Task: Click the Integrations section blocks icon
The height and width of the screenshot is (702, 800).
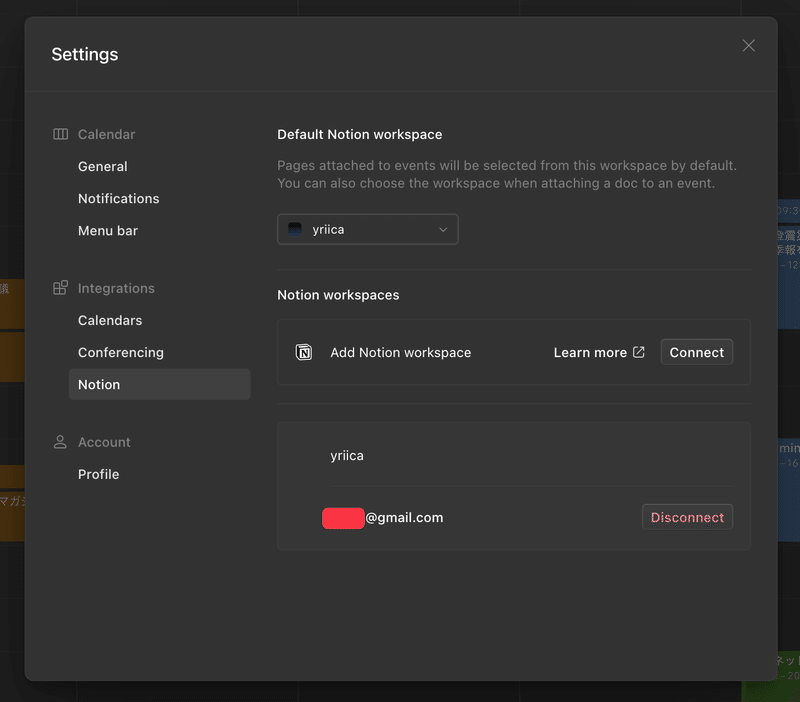Action: pos(60,288)
